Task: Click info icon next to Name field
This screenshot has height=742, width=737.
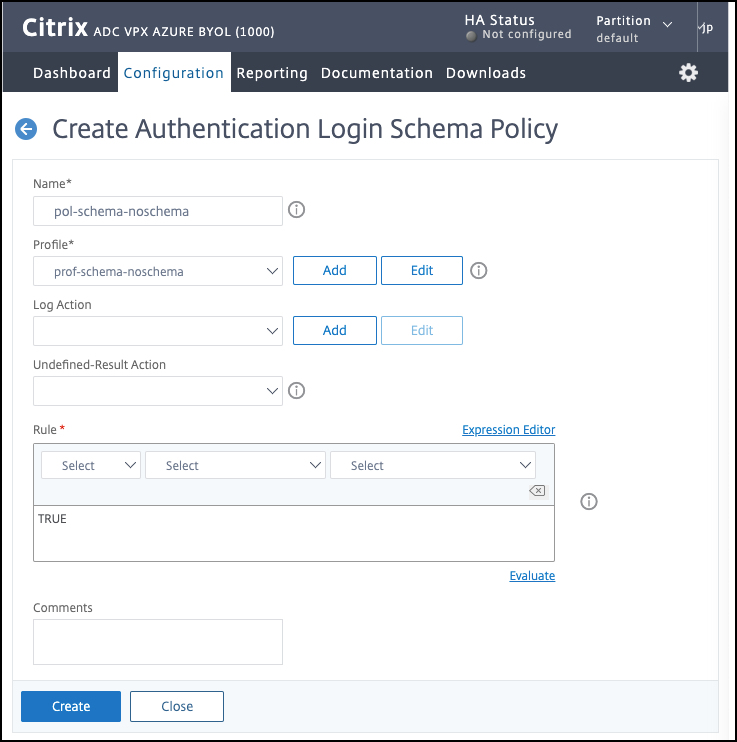Action: (x=297, y=210)
